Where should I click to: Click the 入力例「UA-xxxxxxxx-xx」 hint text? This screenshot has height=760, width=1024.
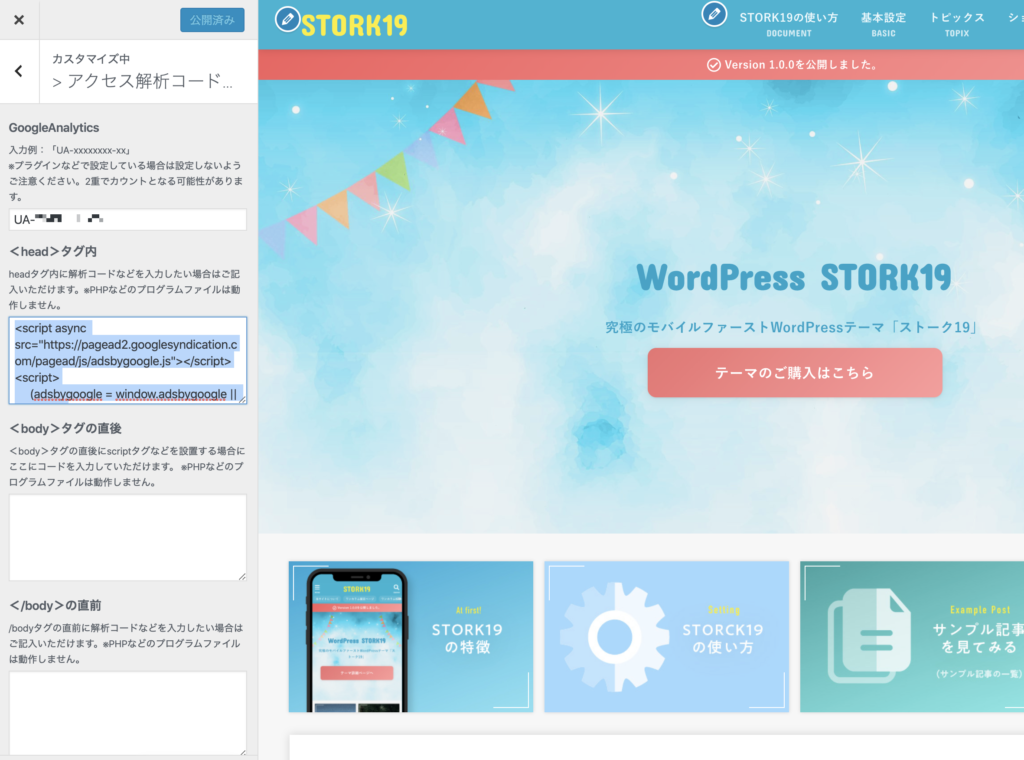pyautogui.click(x=70, y=150)
